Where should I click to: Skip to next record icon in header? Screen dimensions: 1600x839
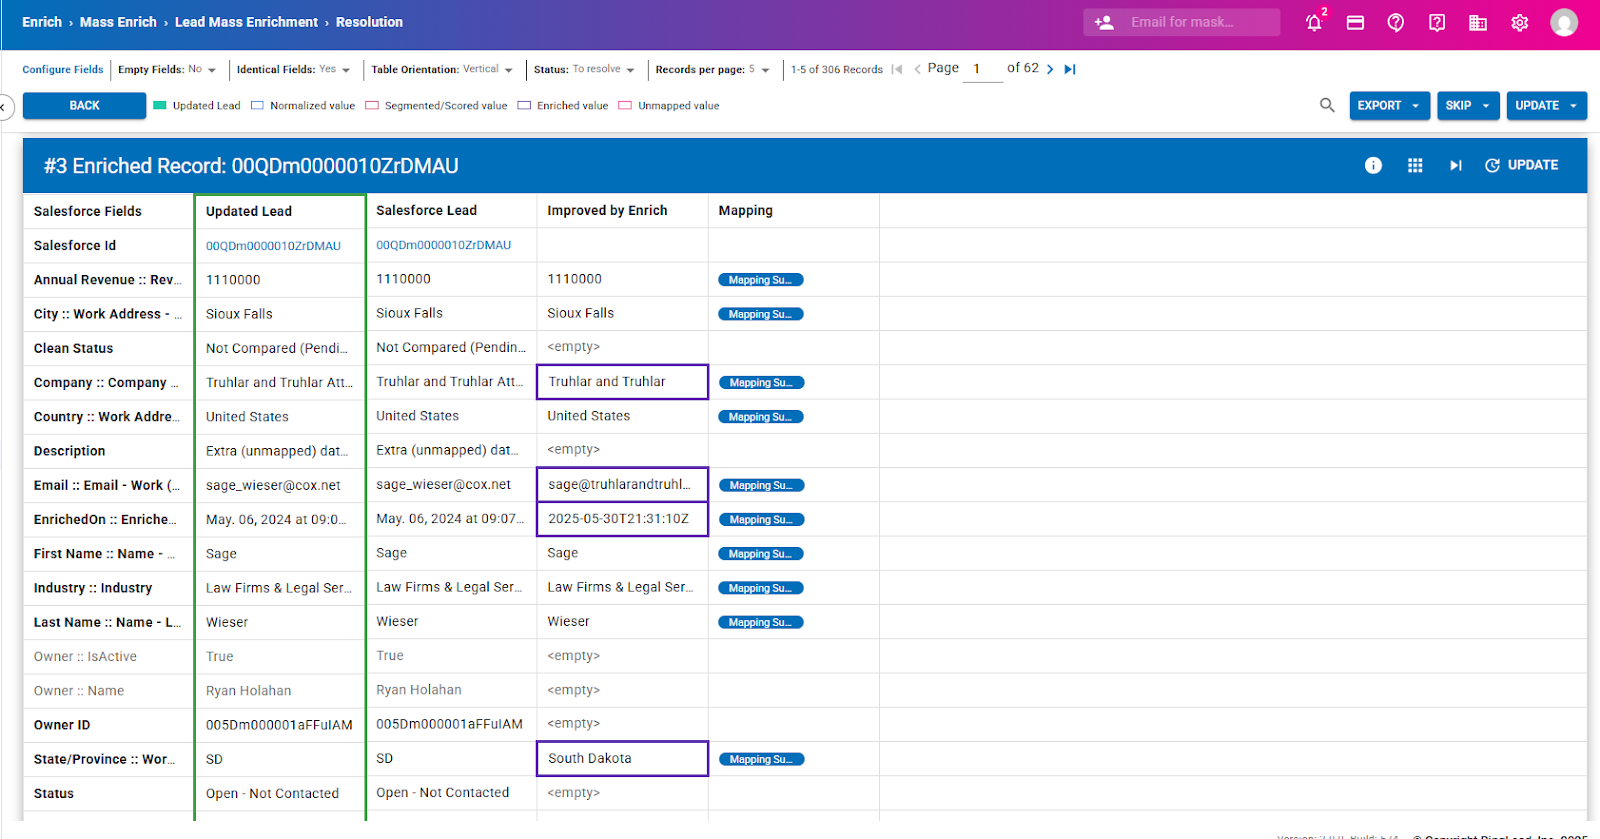click(1456, 165)
